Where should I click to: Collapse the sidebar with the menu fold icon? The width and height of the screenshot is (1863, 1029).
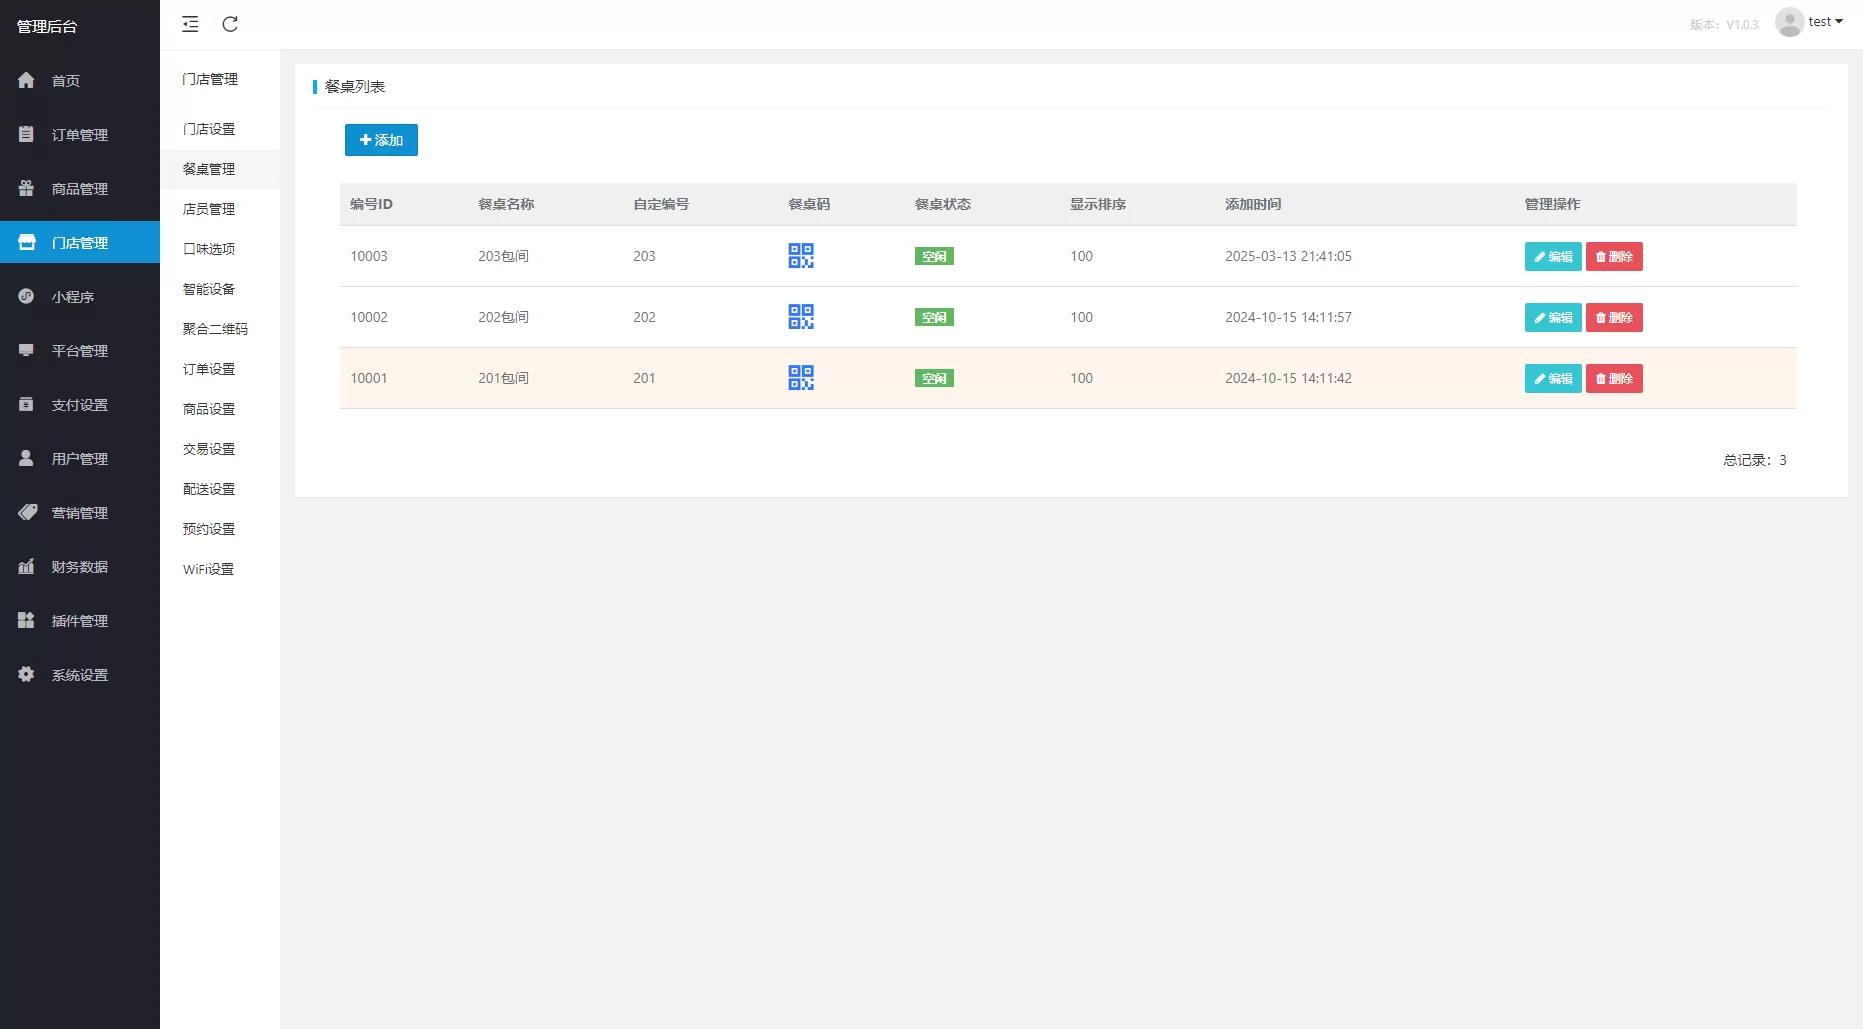pyautogui.click(x=190, y=24)
